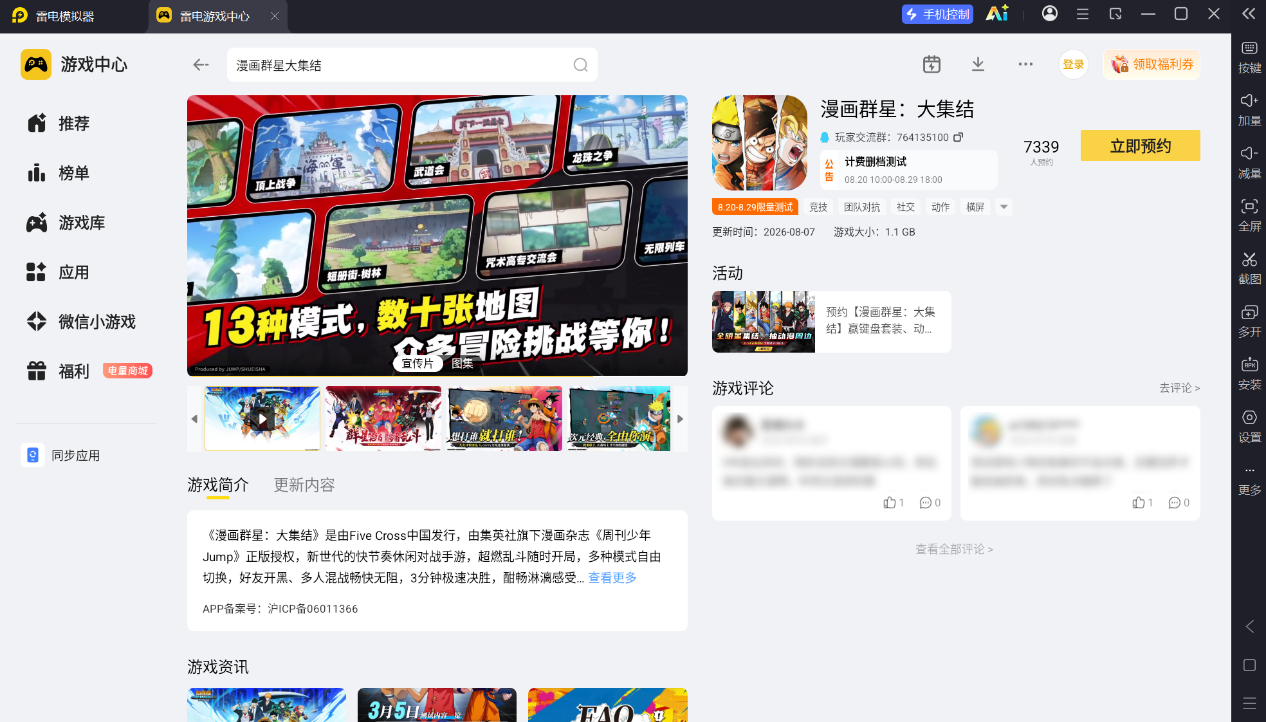This screenshot has width=1266, height=722.
Task: Select the second red gallery thumbnail
Action: 383,419
